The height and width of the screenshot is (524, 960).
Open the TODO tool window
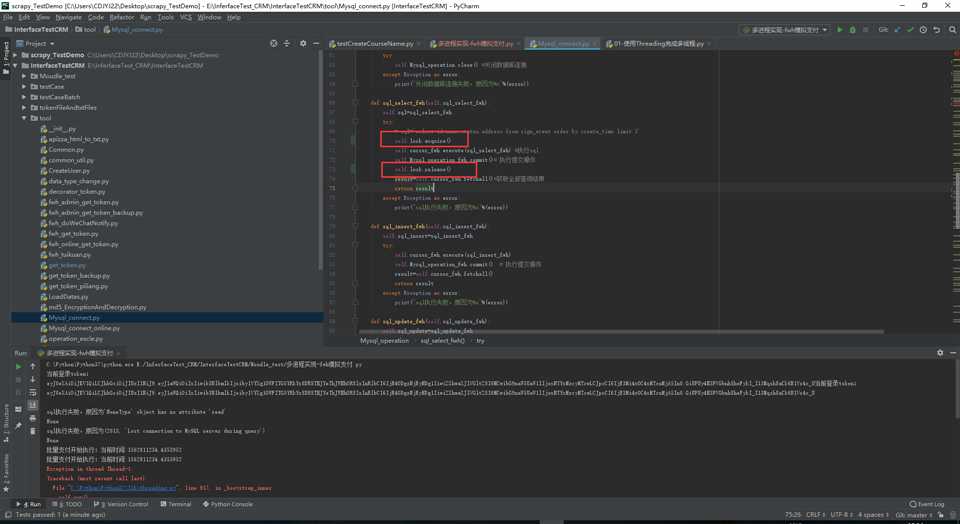[x=67, y=504]
